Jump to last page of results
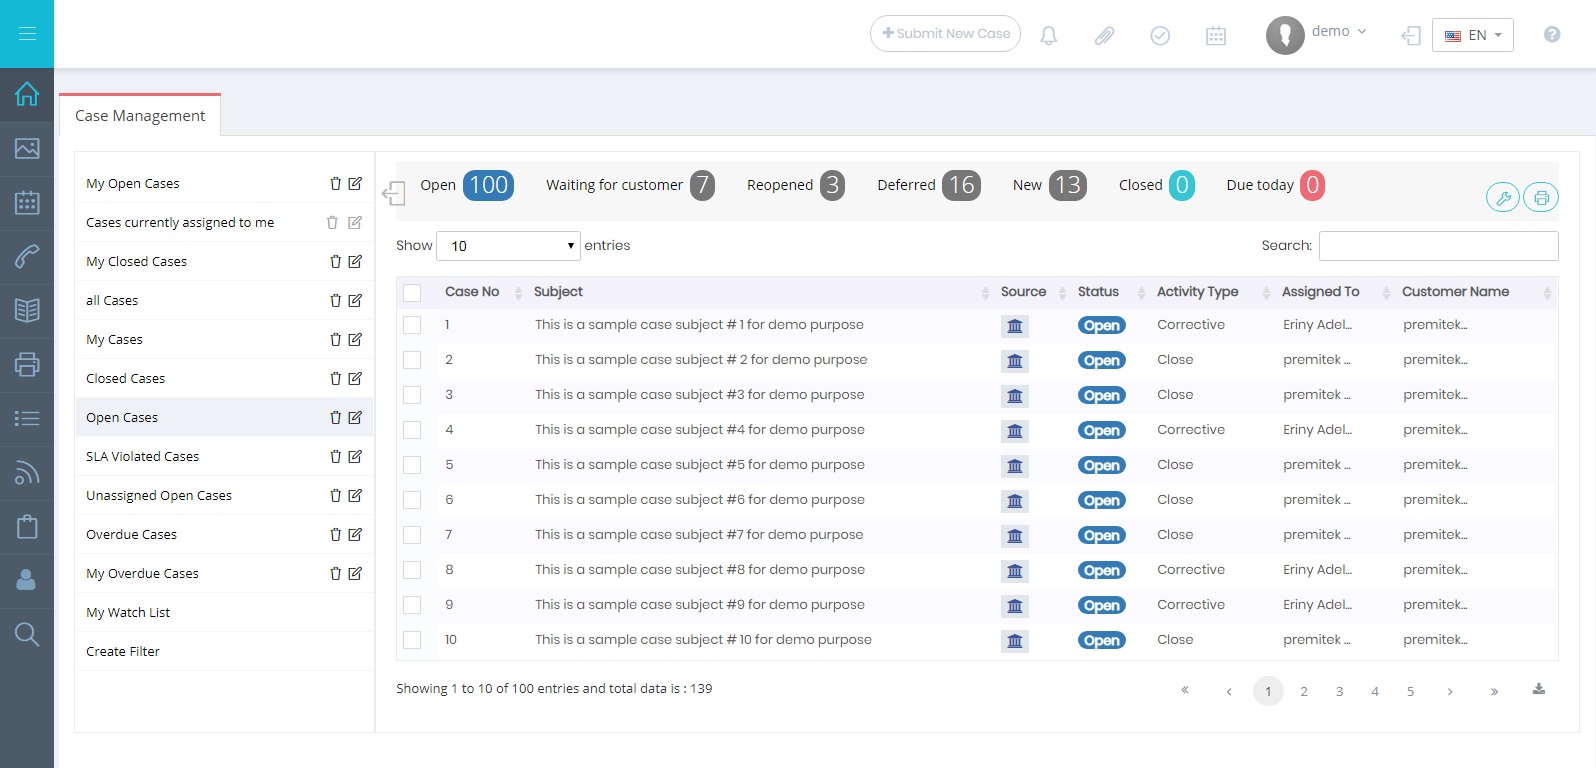The image size is (1596, 768). [1494, 691]
